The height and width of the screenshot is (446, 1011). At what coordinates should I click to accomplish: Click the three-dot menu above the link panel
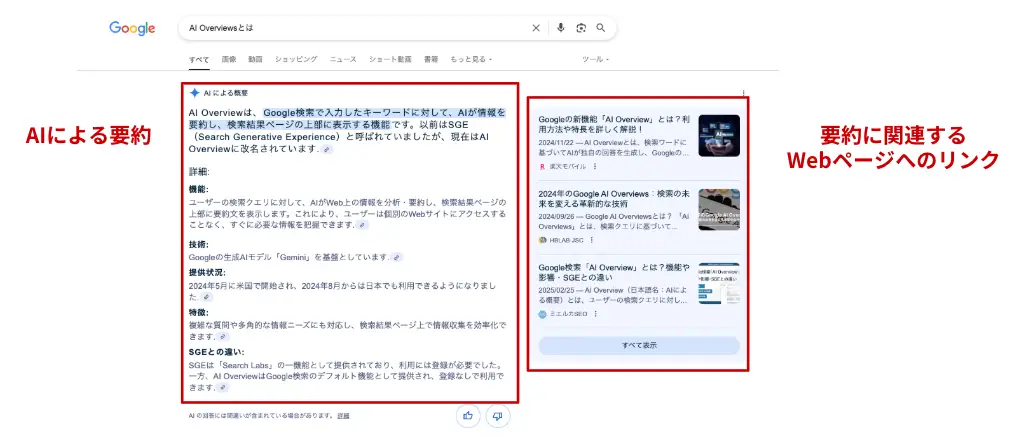pos(743,94)
